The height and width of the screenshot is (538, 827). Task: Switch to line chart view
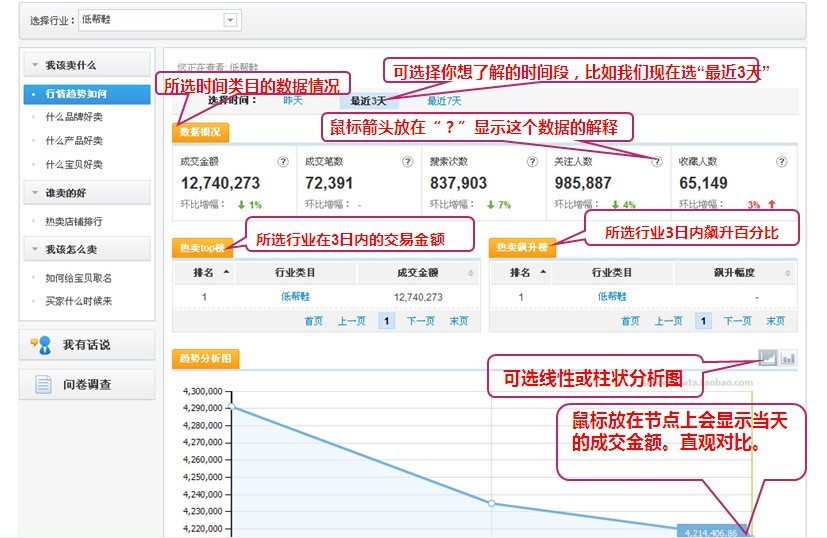click(x=768, y=358)
